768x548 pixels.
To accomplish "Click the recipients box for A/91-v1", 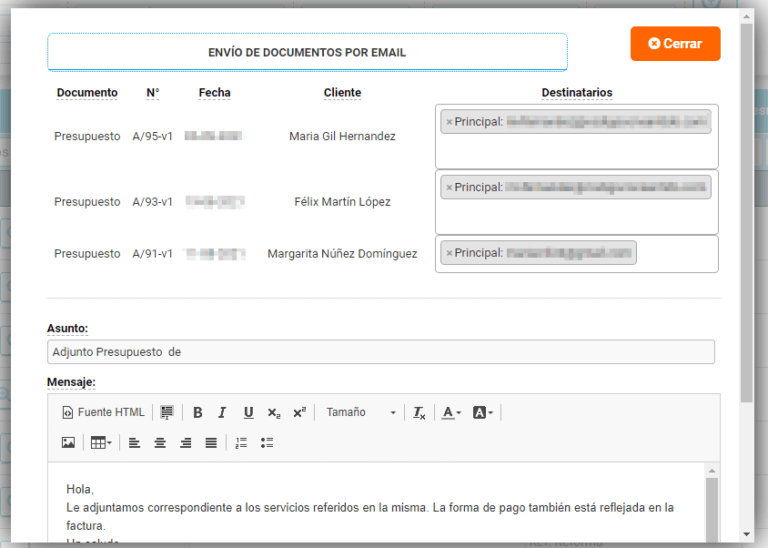I will (x=576, y=254).
